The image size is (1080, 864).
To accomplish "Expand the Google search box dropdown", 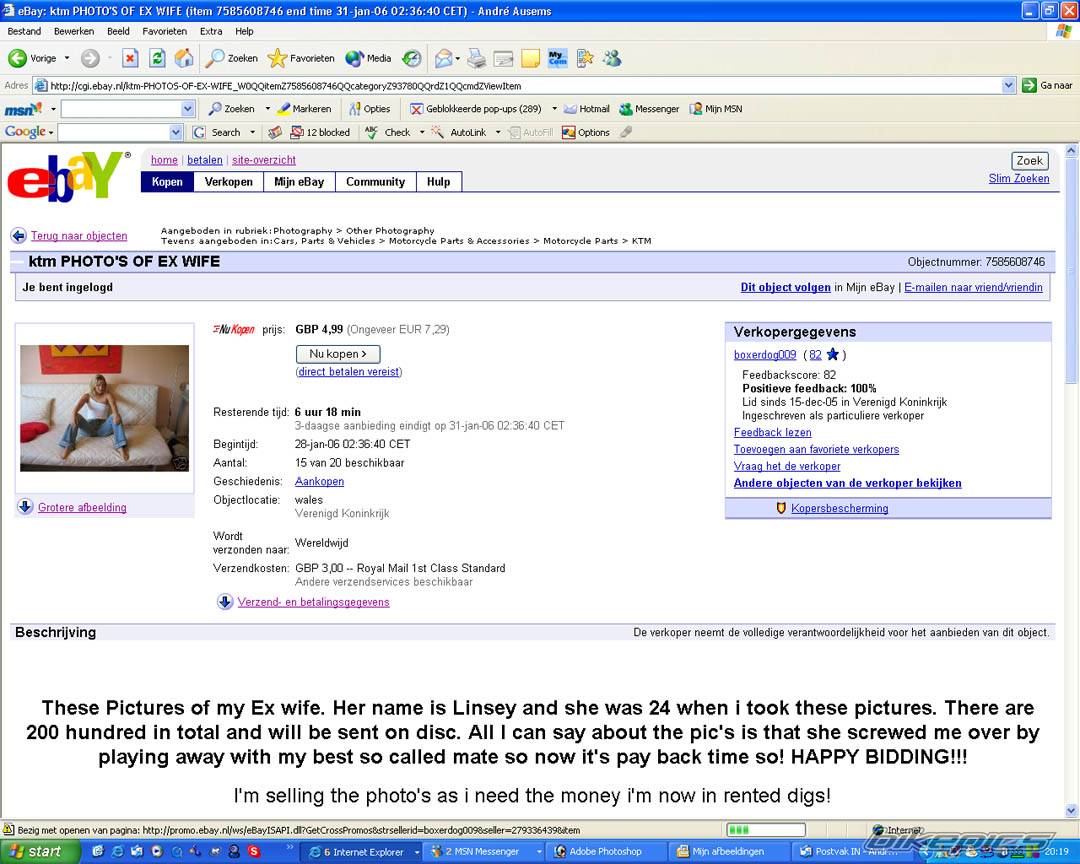I will pyautogui.click(x=176, y=132).
